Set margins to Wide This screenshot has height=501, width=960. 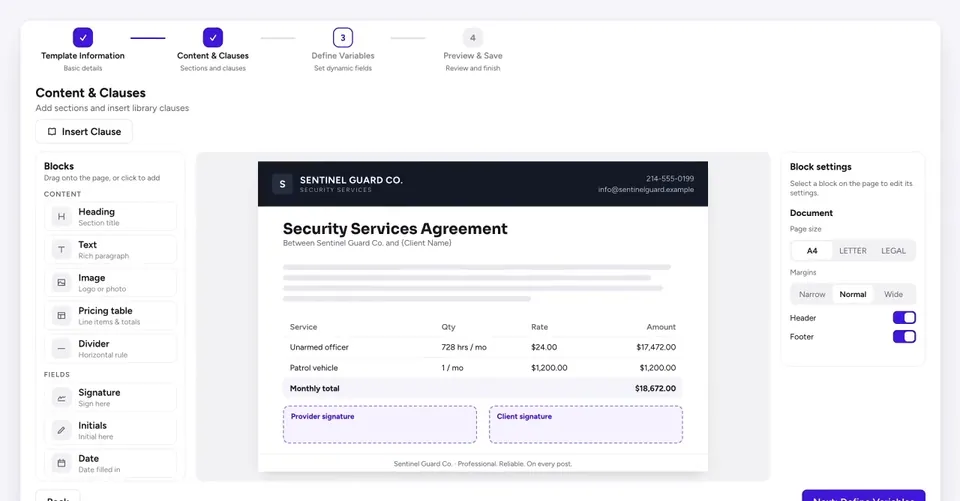(x=893, y=294)
